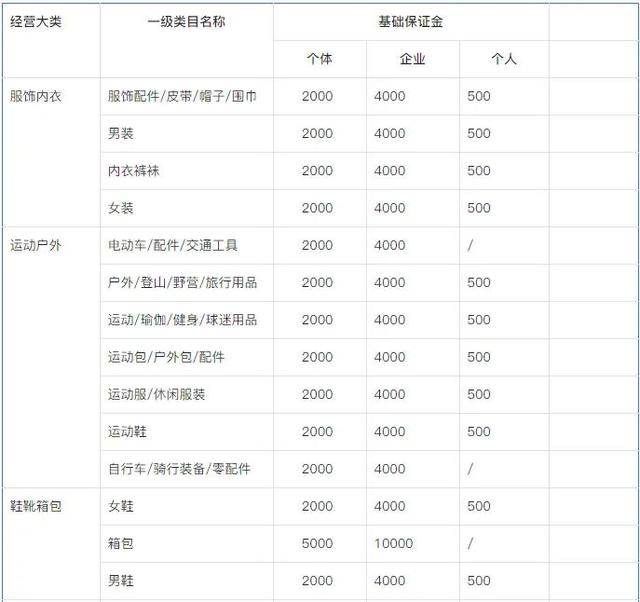Screen dimensions: 640x602
Task: Select the 运动包/户外包/配件 row name
Action: (166, 357)
